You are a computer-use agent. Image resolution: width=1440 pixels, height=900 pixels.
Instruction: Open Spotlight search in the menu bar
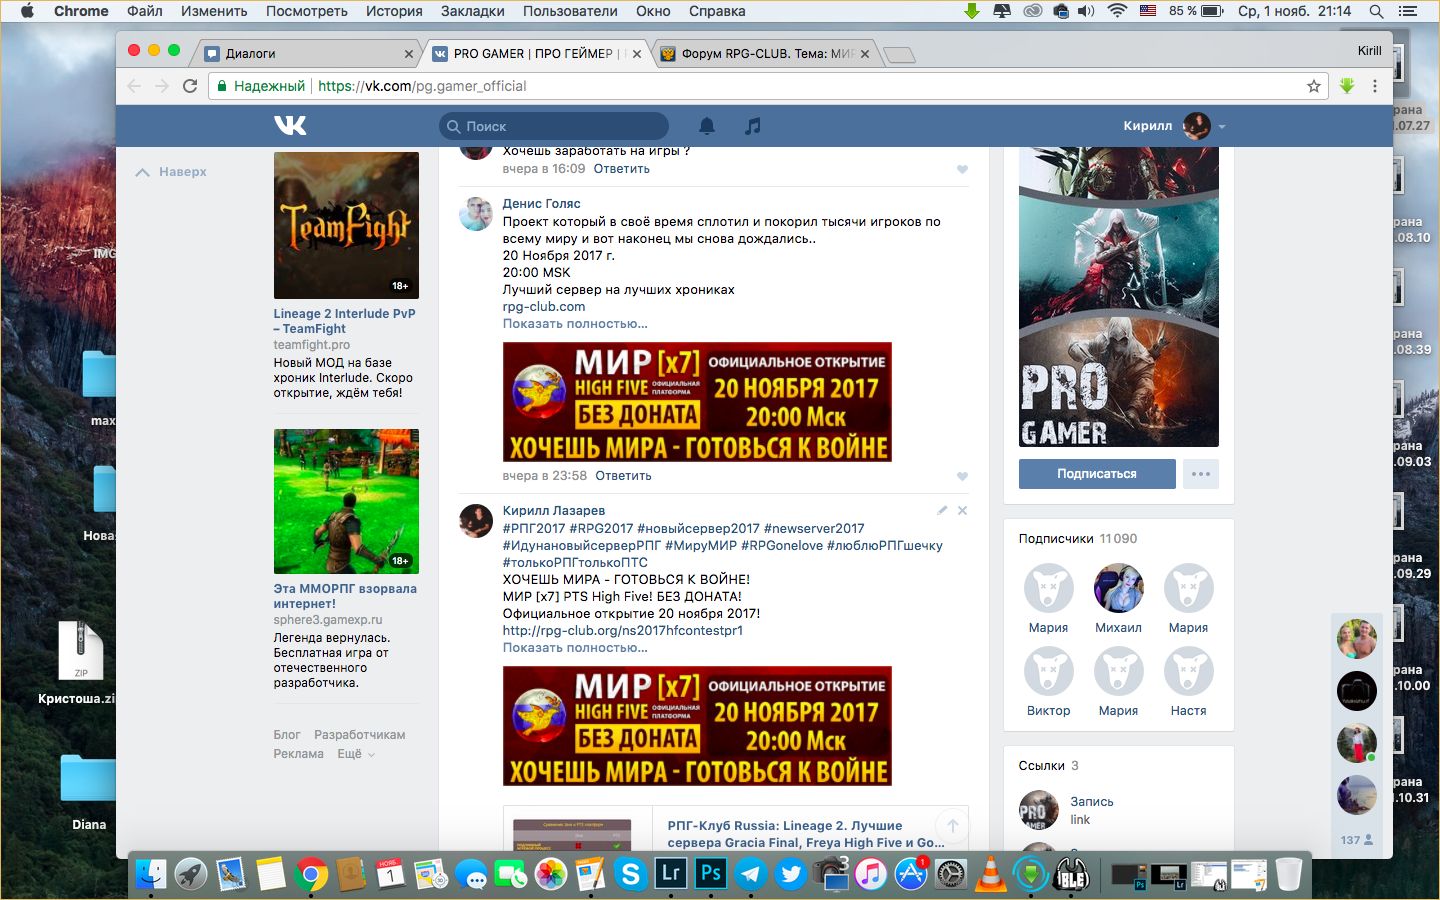(x=1377, y=11)
